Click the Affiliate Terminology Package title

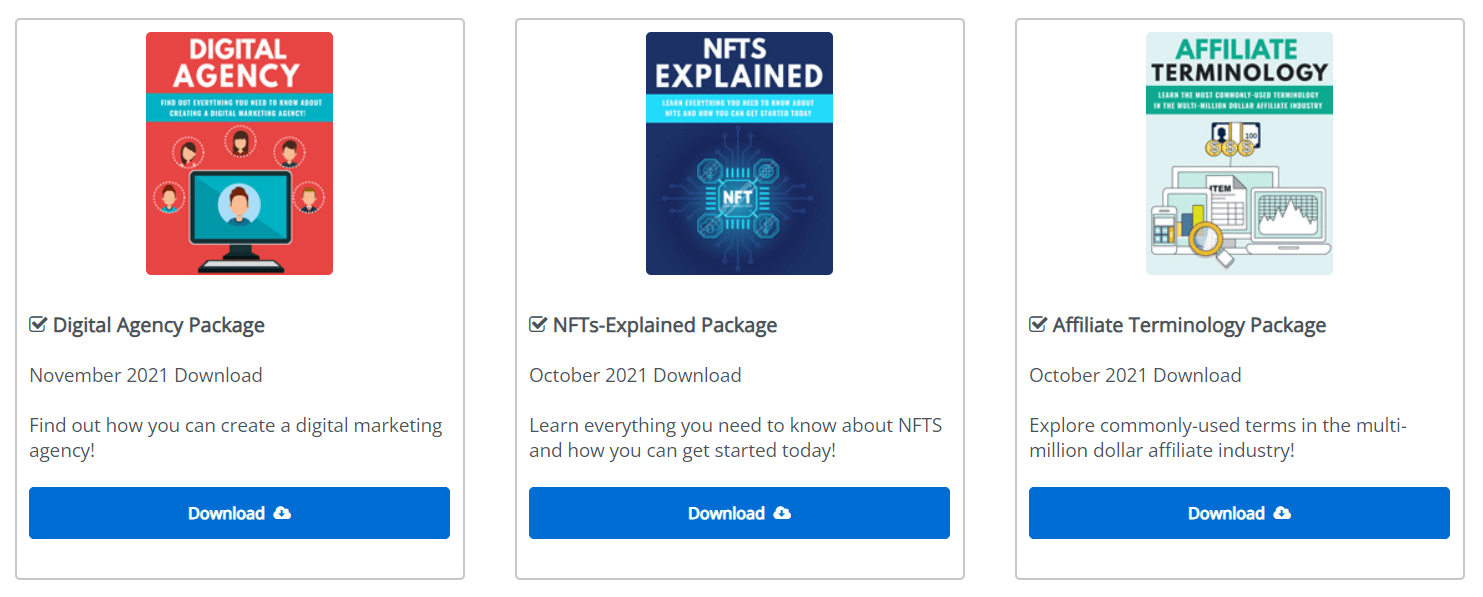[x=1189, y=325]
